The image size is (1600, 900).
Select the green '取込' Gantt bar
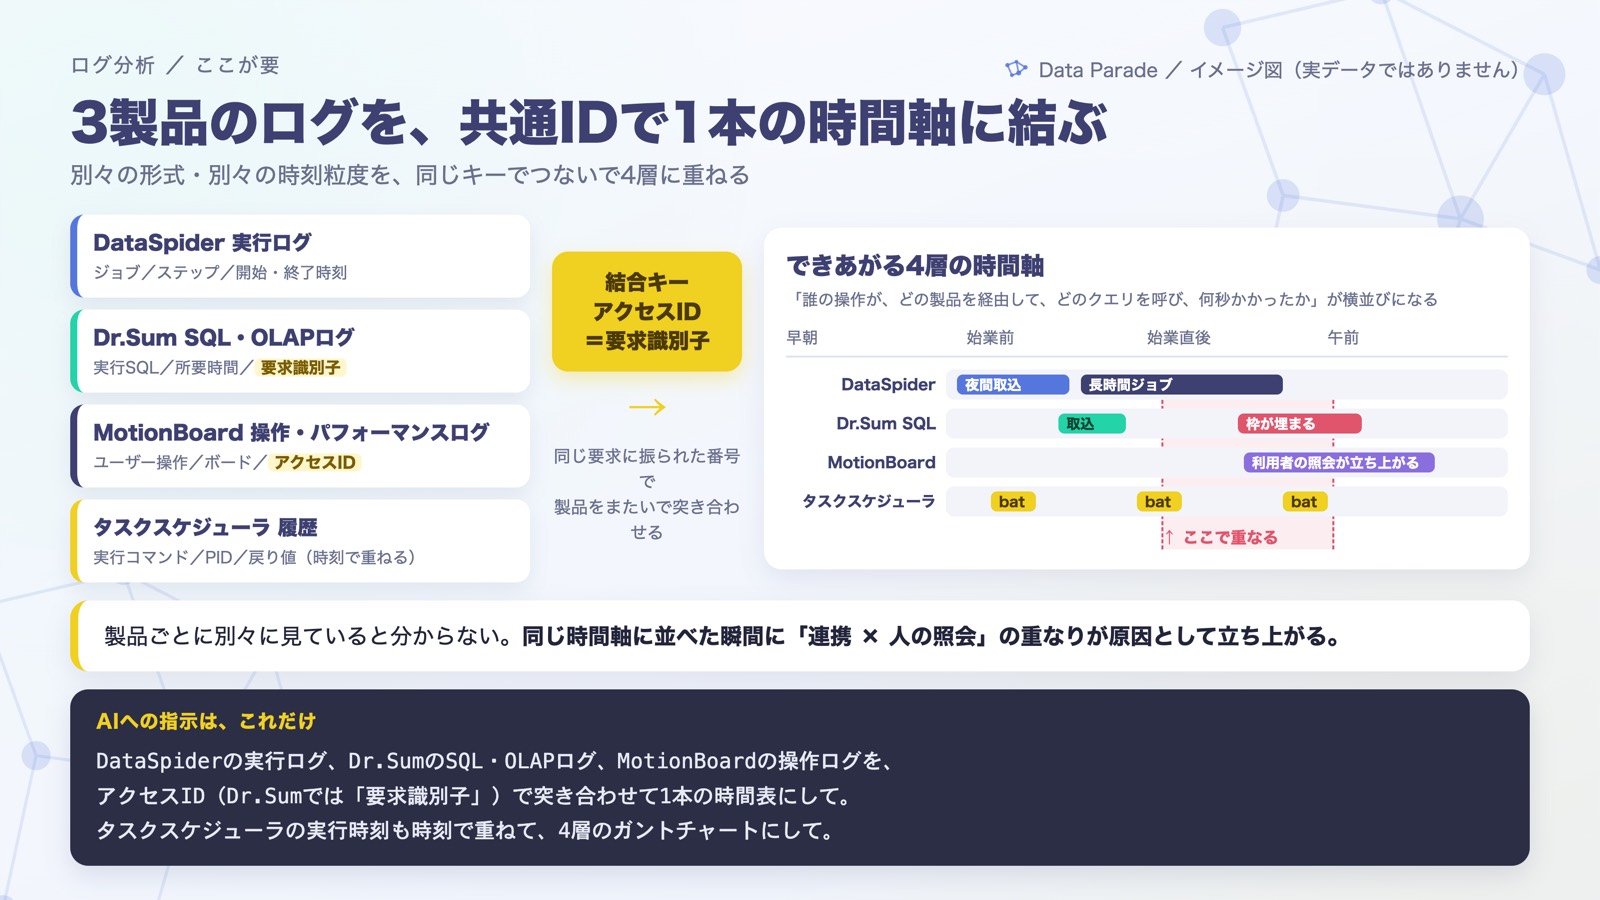[x=1092, y=424]
